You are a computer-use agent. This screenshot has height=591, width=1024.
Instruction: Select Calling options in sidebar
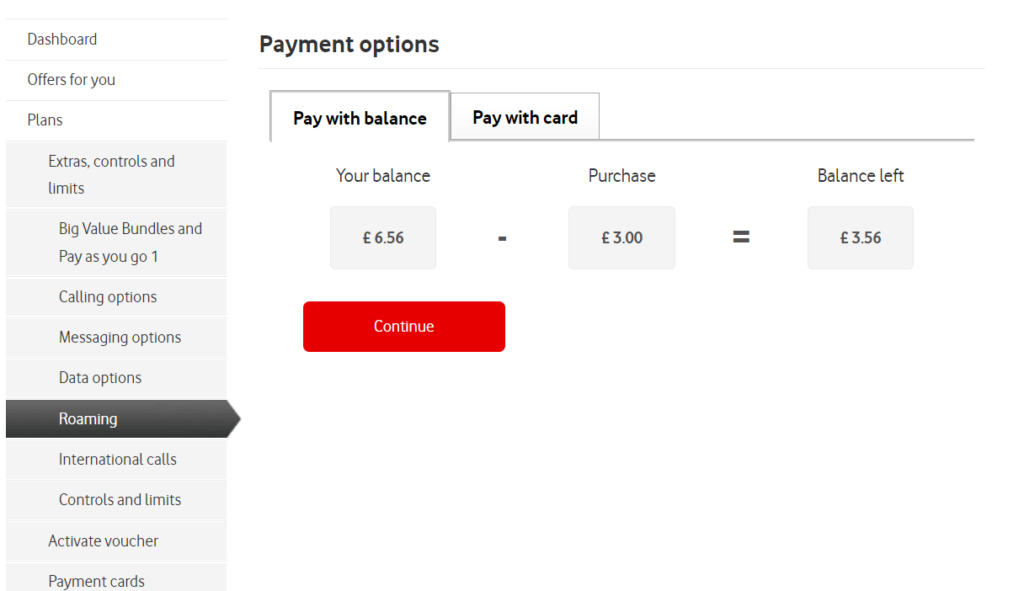coord(108,296)
